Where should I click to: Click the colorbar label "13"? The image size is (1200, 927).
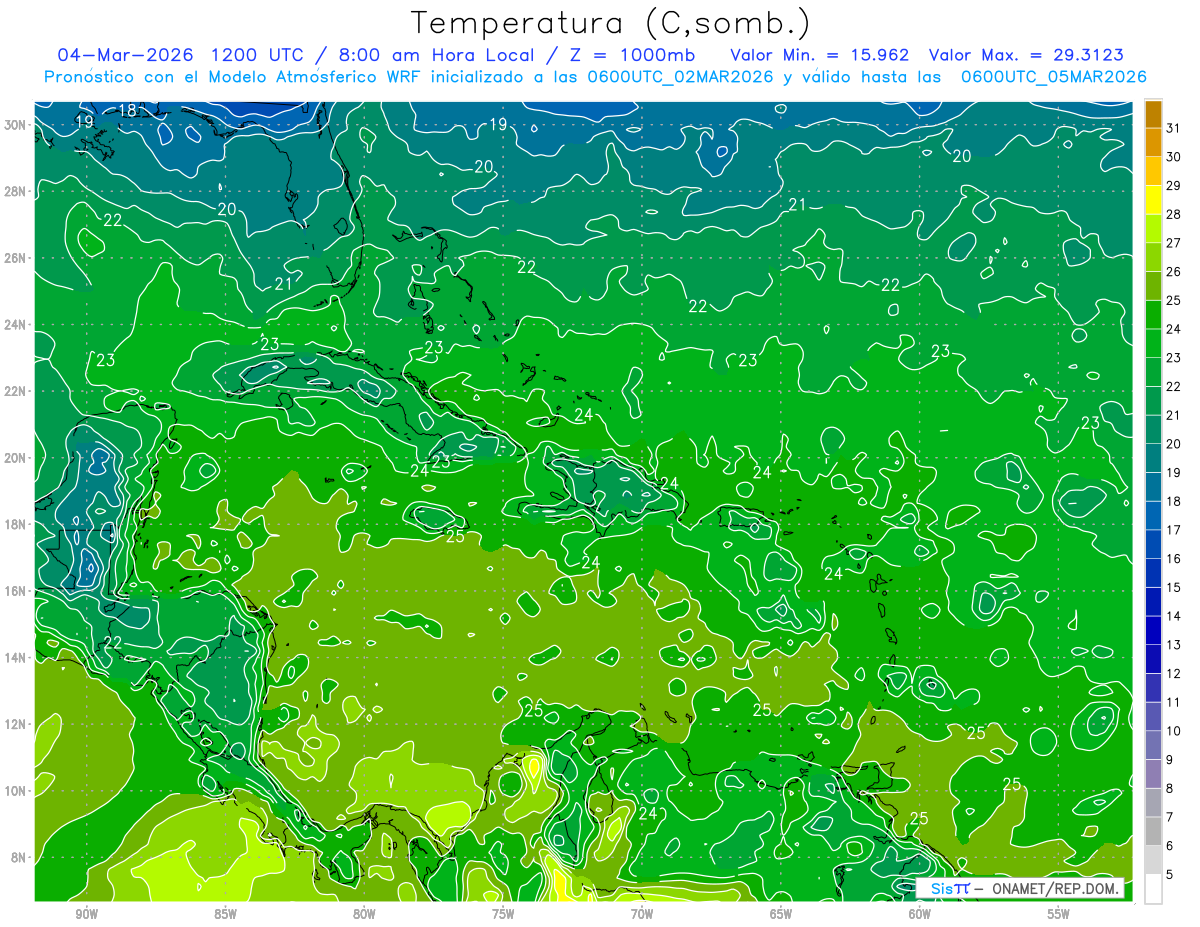click(1174, 645)
